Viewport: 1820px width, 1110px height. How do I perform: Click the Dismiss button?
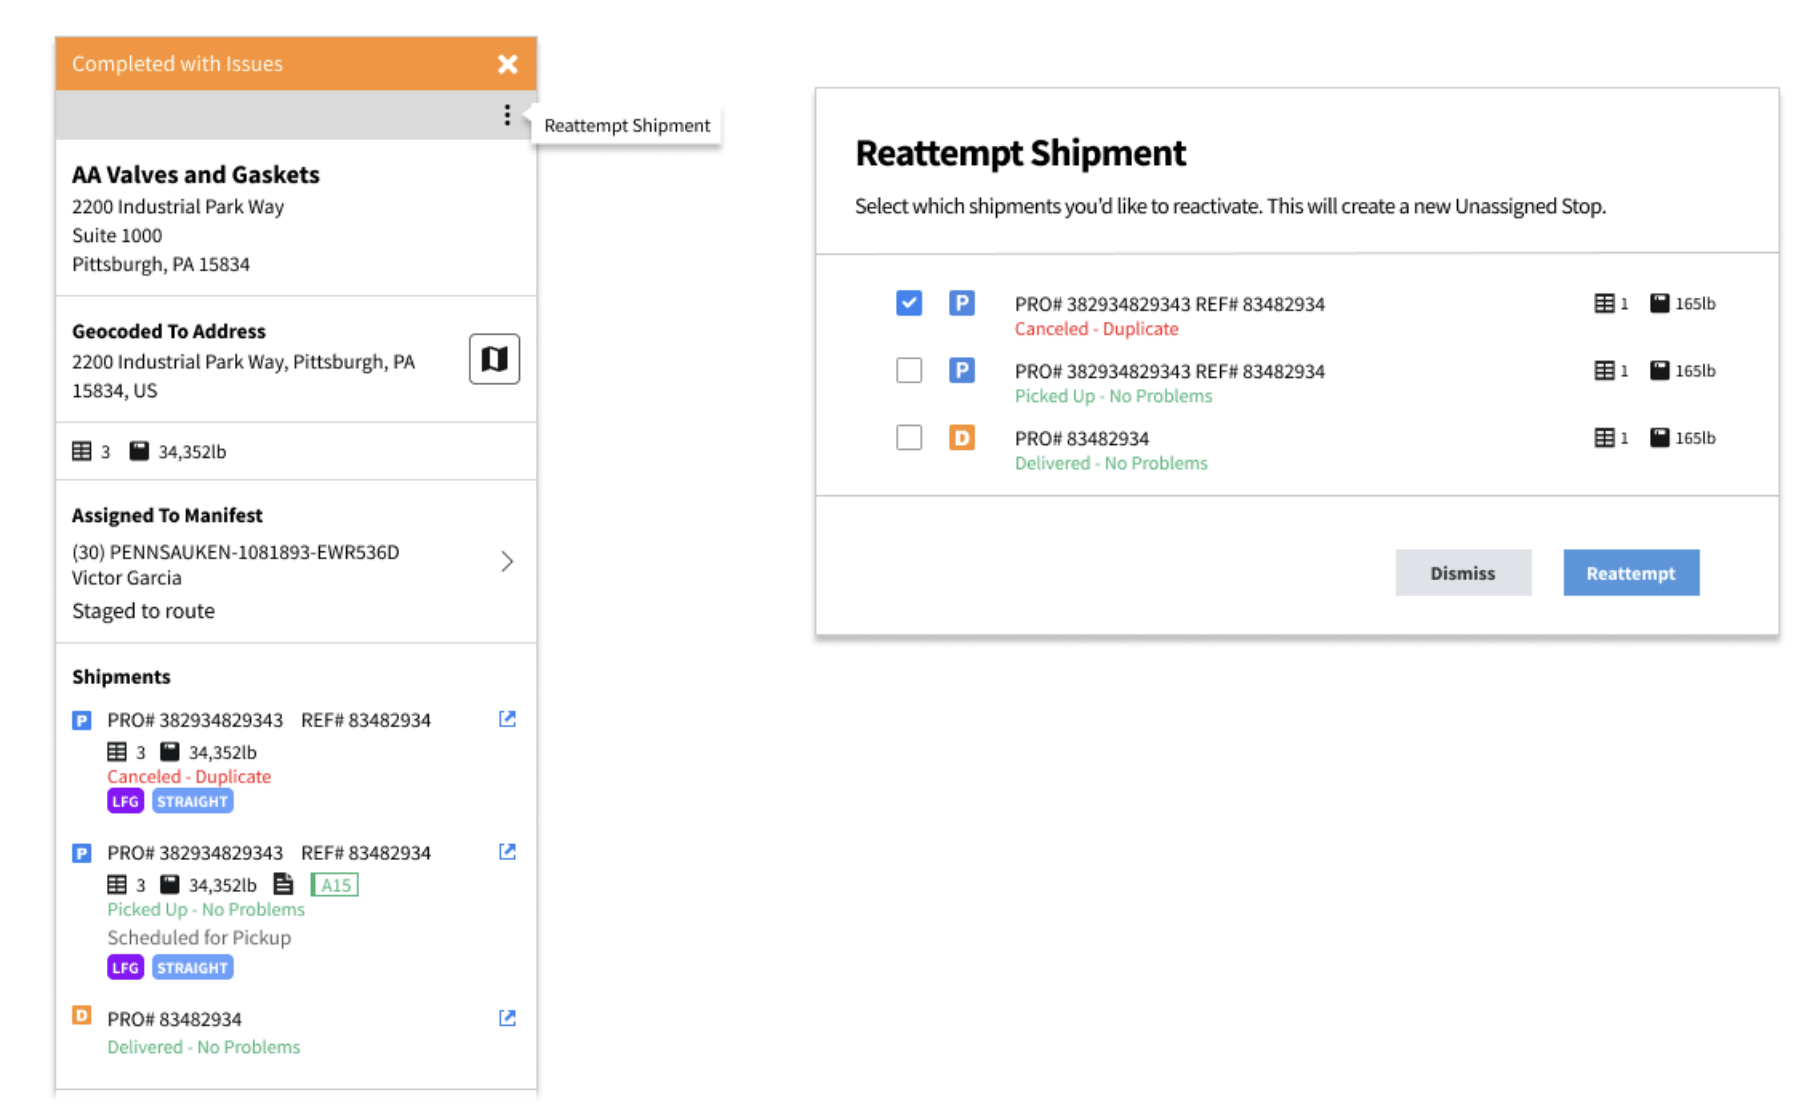pos(1462,573)
